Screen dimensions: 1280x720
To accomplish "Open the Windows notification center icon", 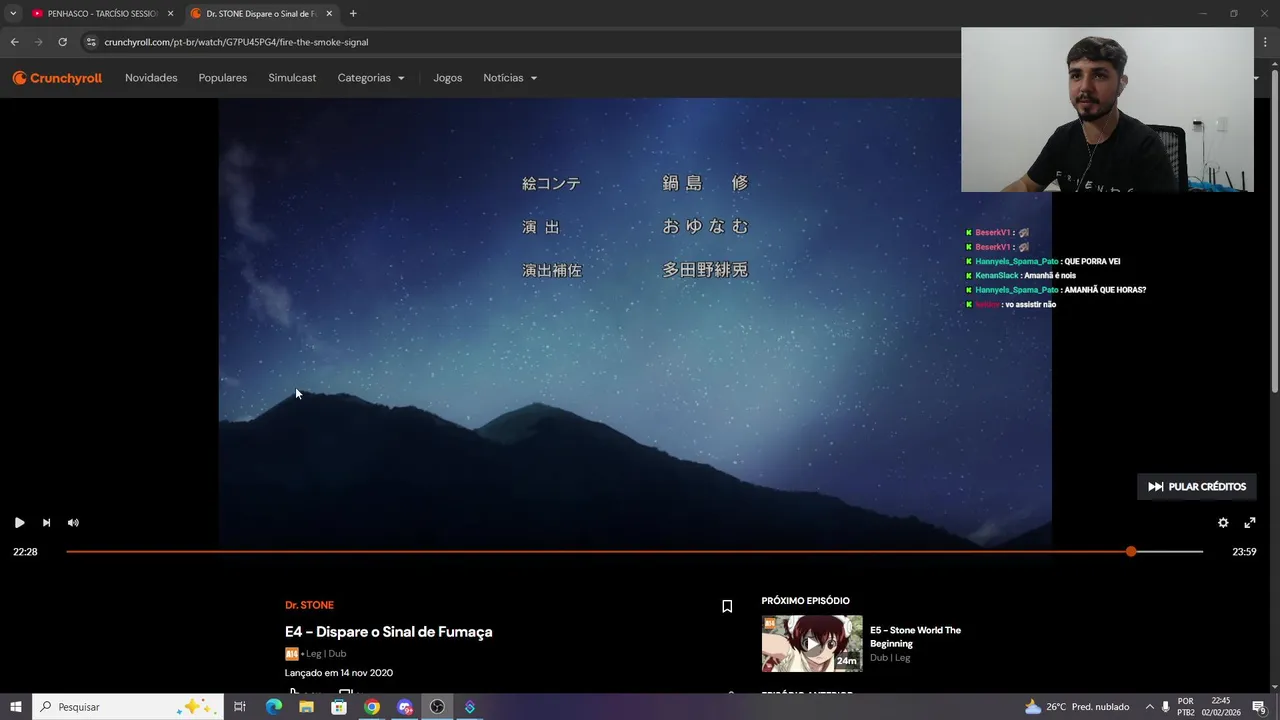I will (x=1259, y=707).
